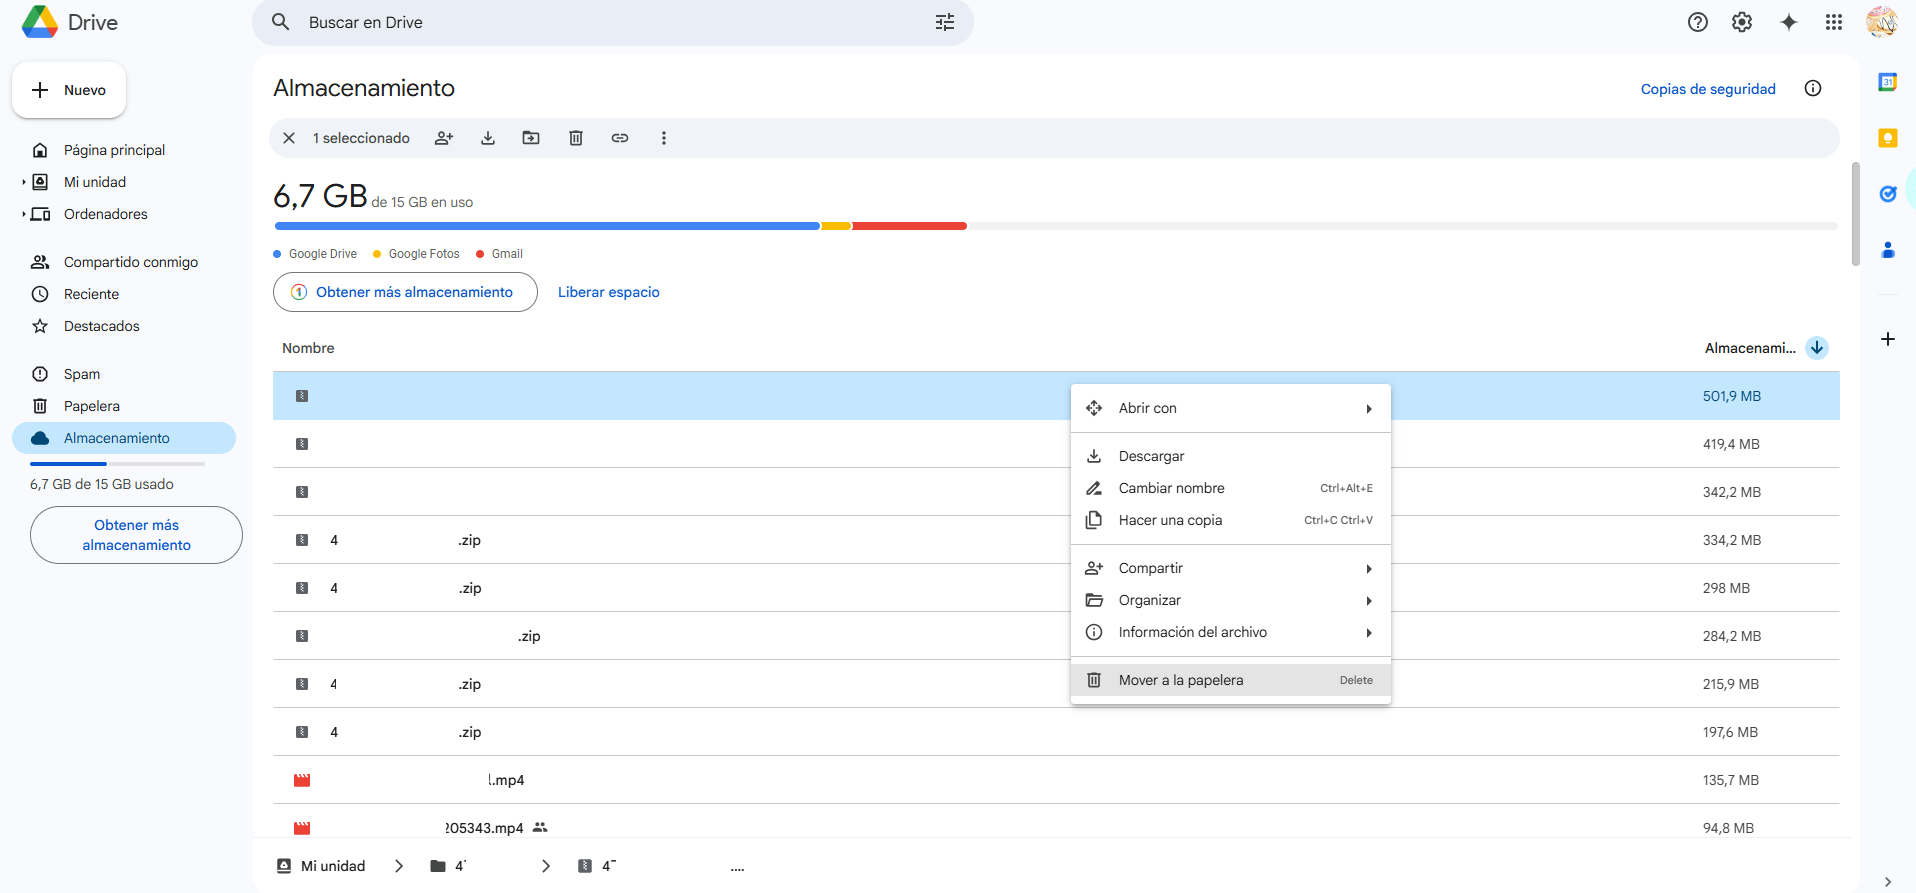Click the Nuevo button
The height and width of the screenshot is (893, 1916).
[x=69, y=90]
